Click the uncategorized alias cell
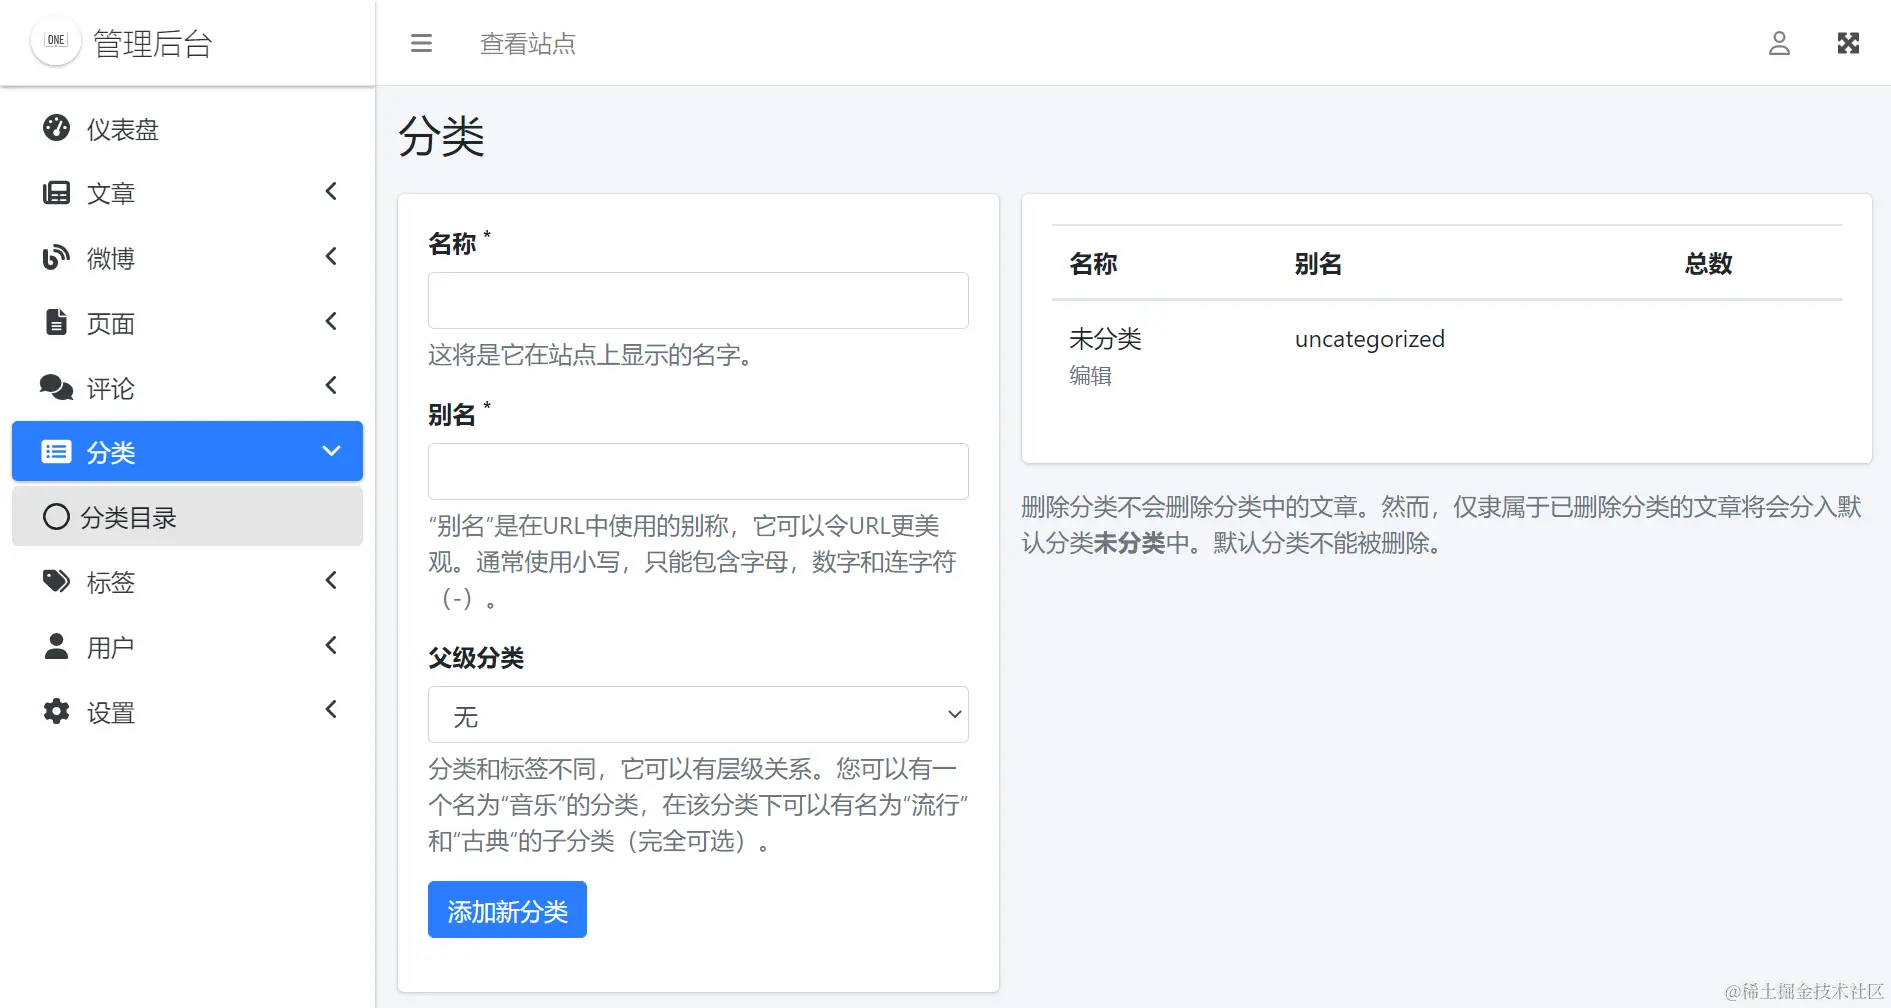The image size is (1891, 1008). (x=1370, y=339)
